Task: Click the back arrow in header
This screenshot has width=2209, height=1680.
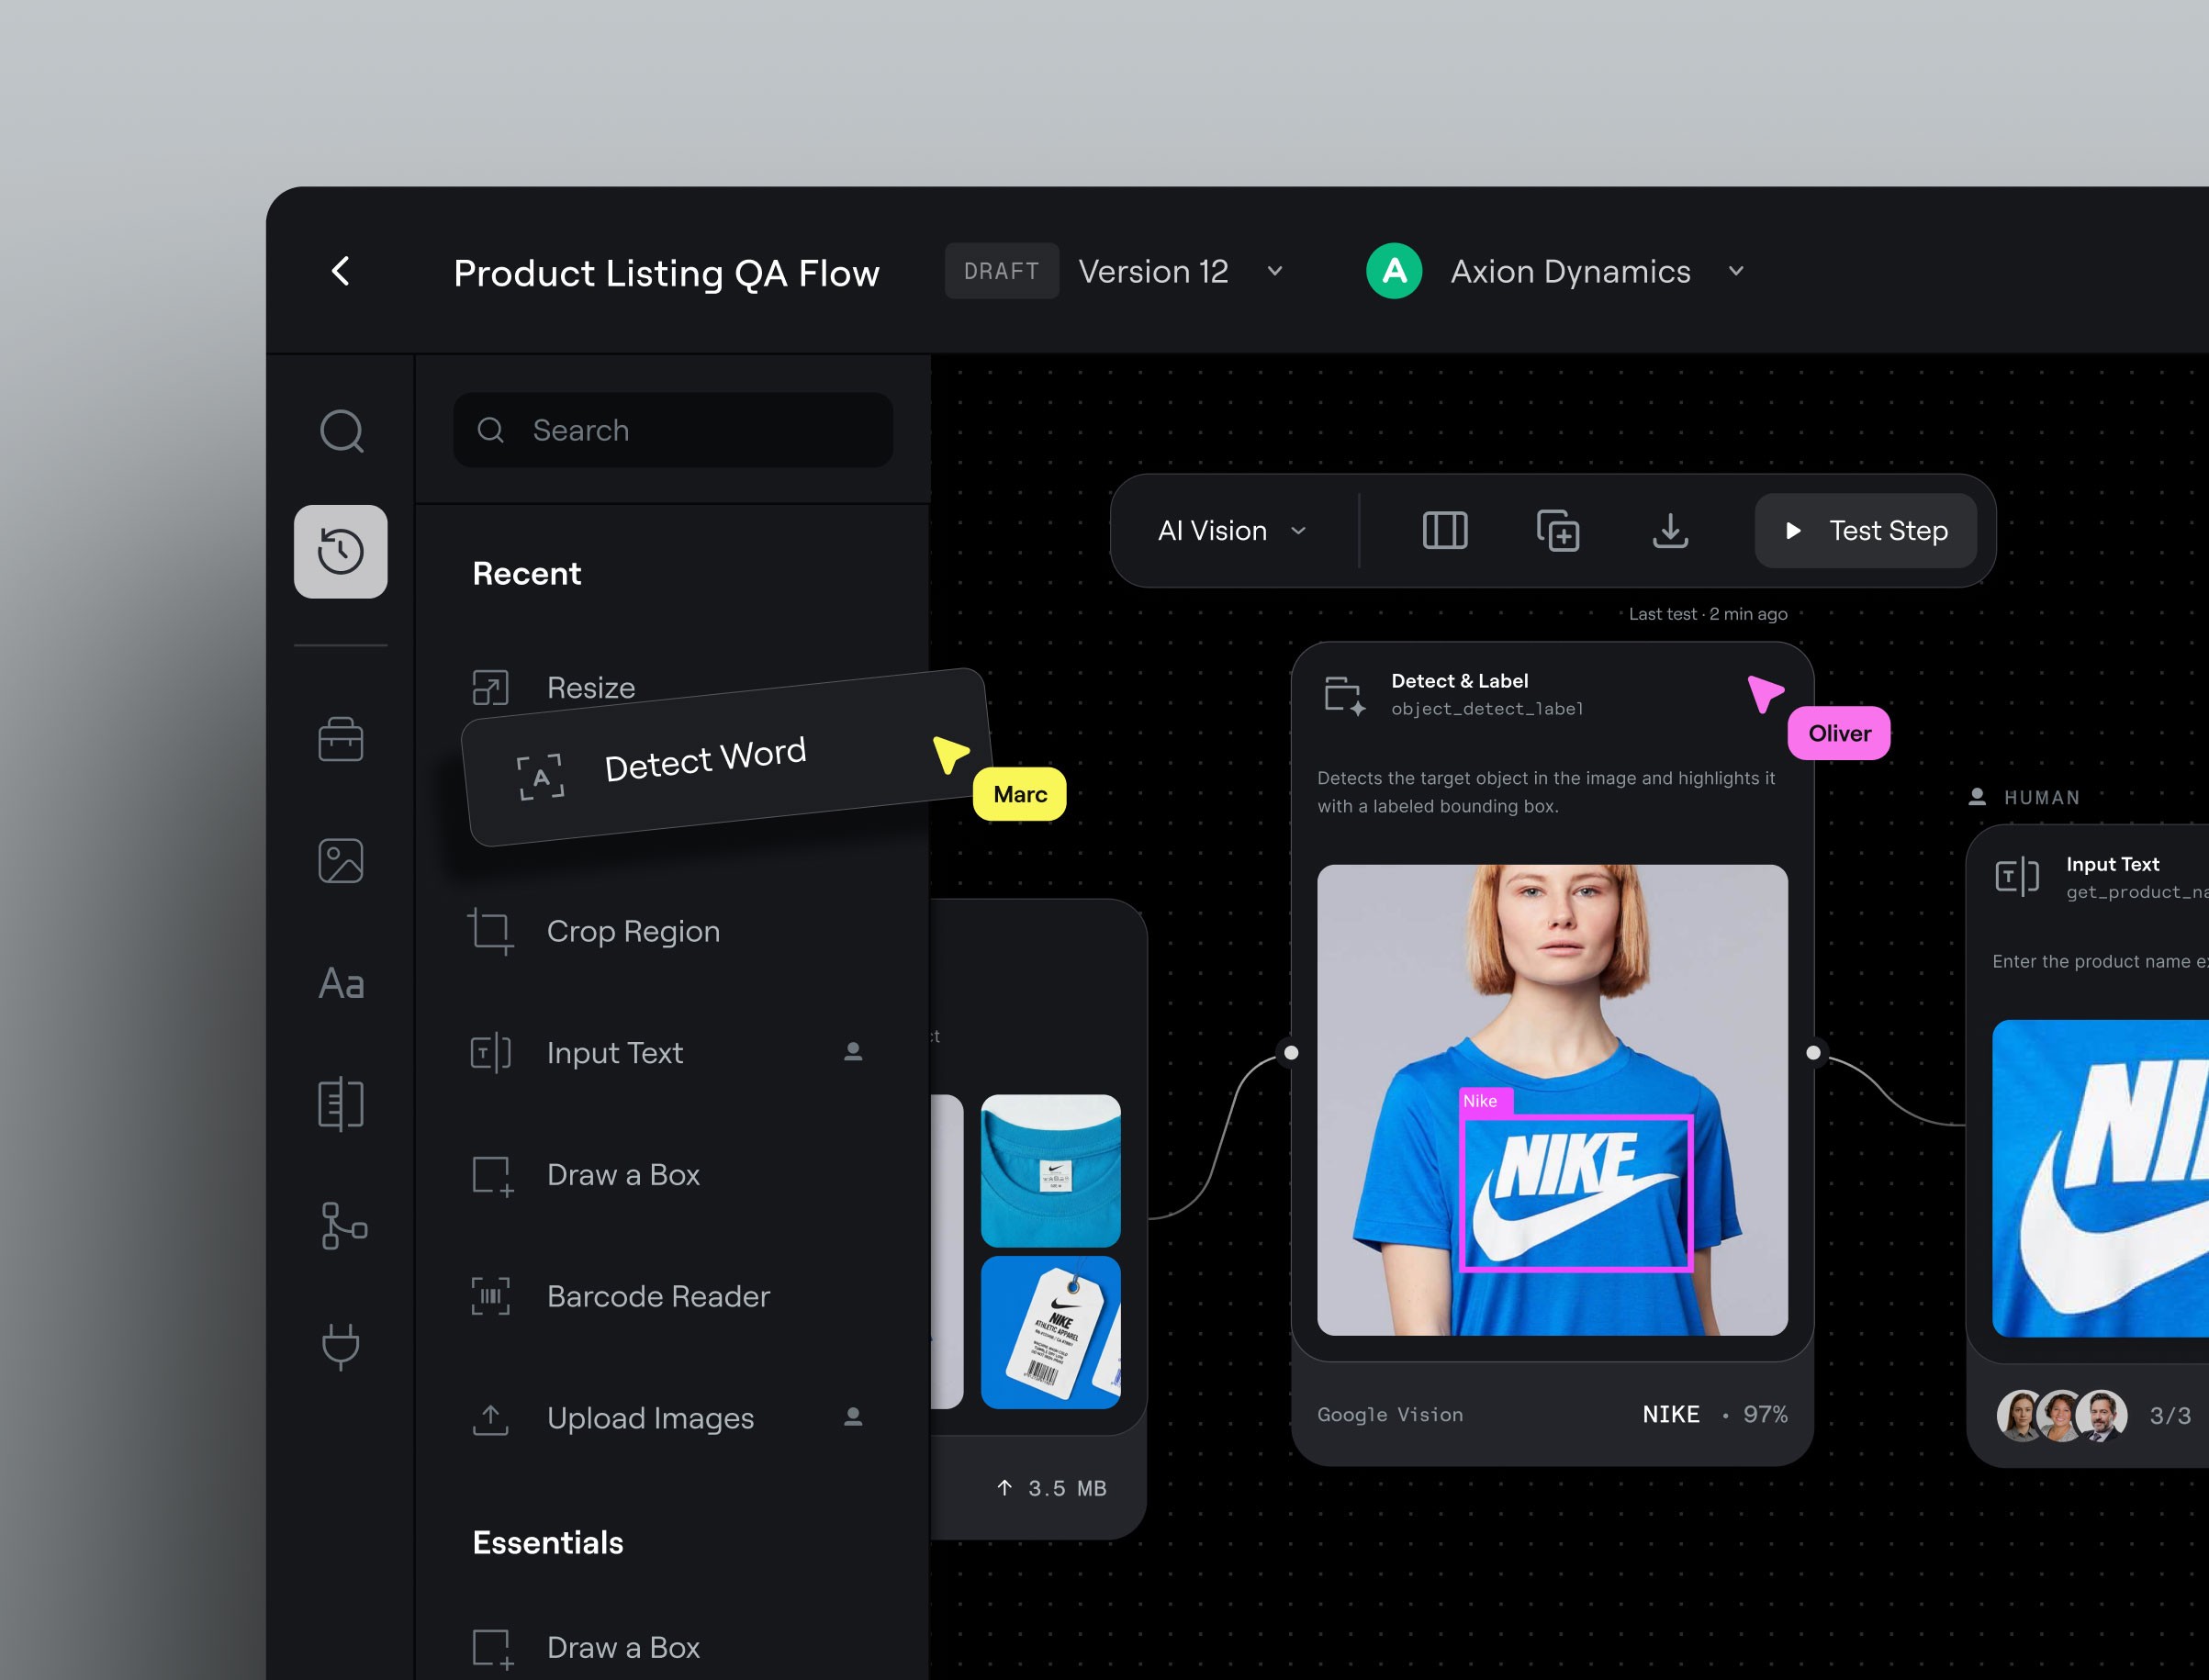Action: pos(341,271)
